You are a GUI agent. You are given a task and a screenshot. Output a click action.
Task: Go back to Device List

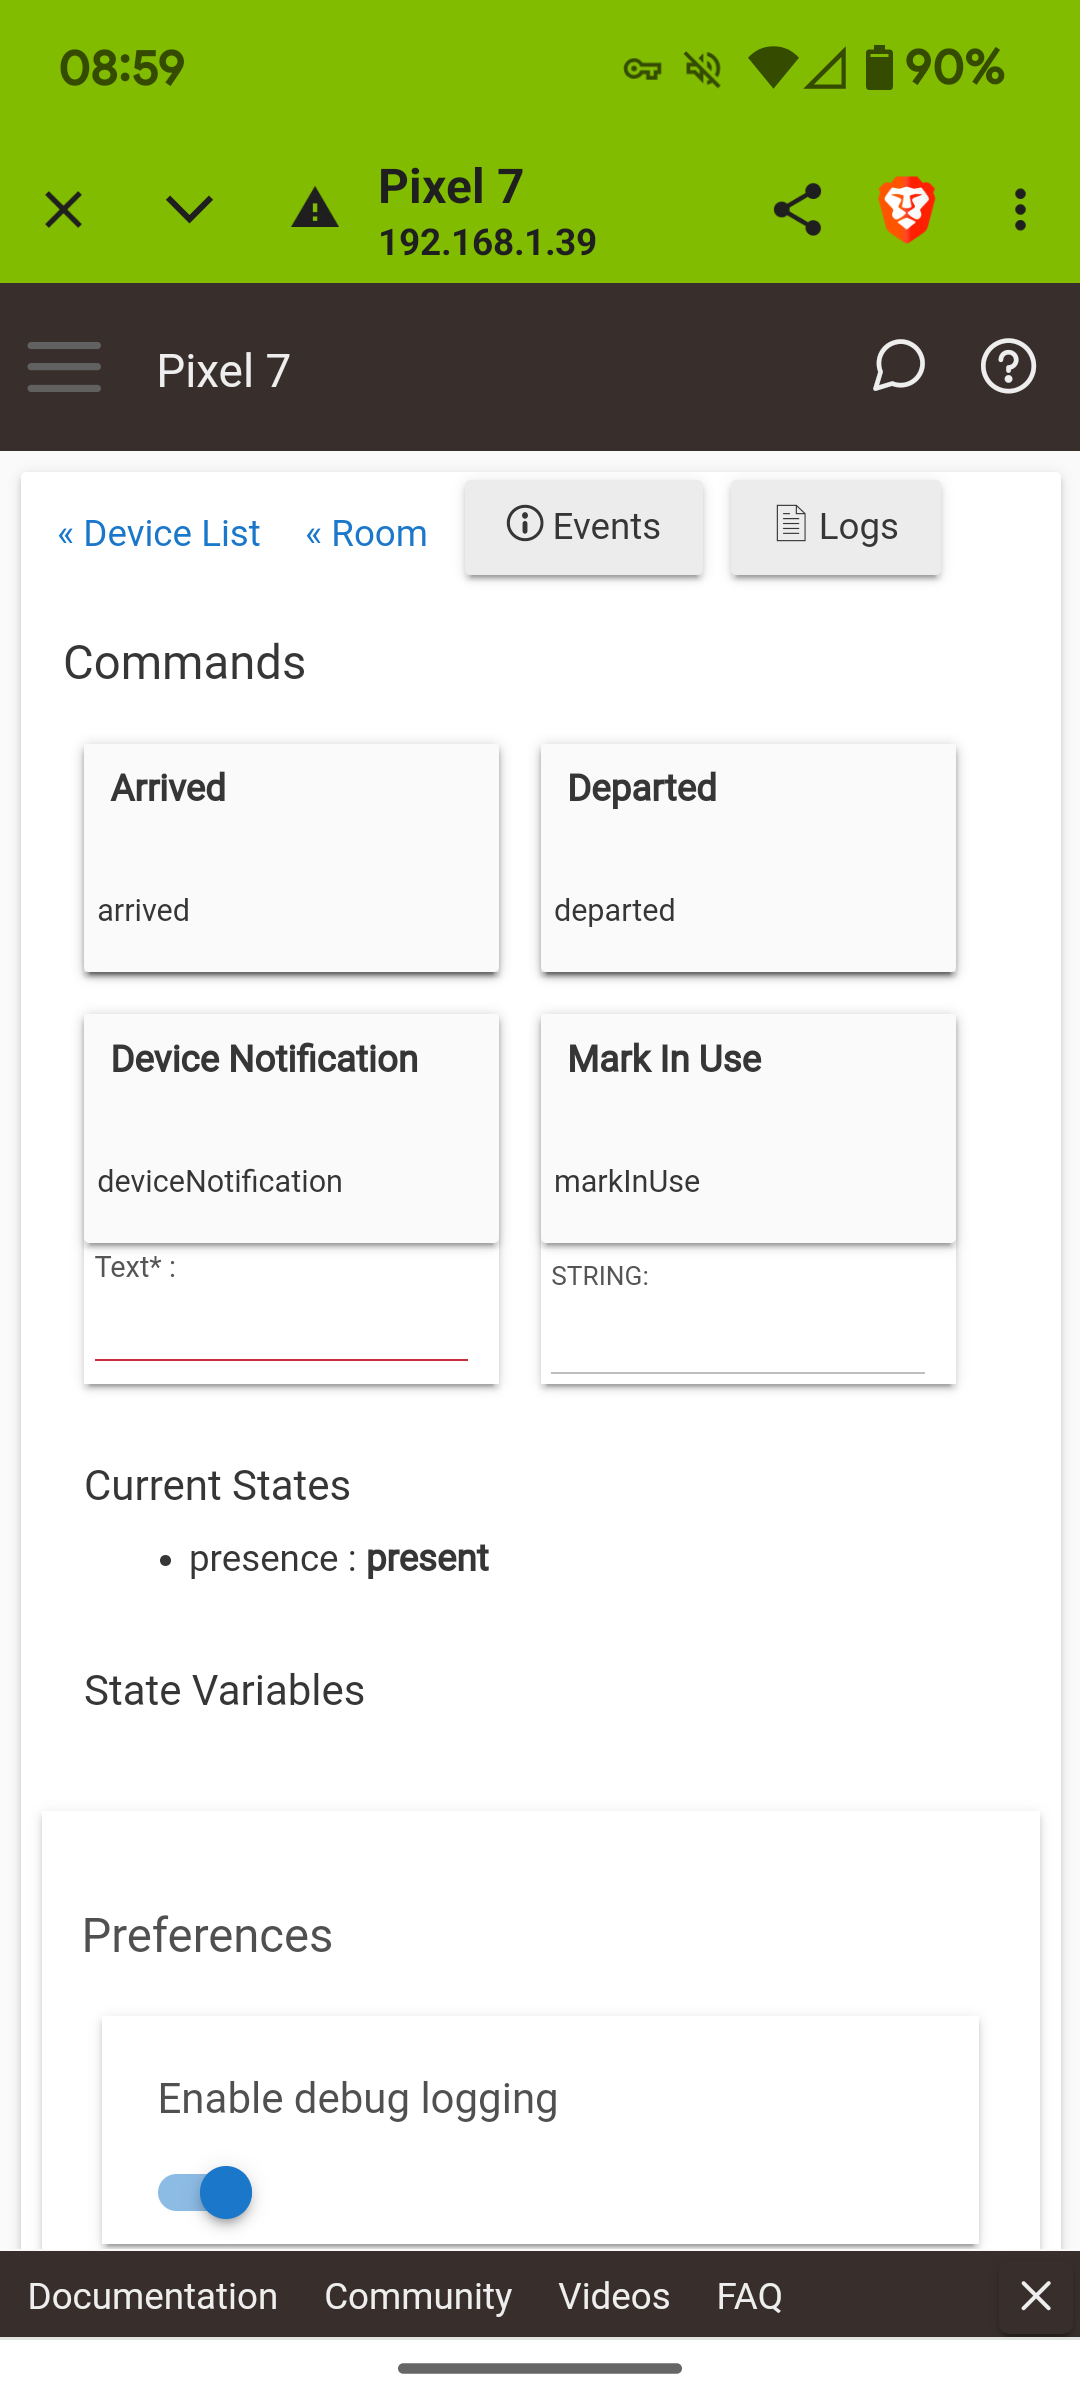(x=159, y=534)
